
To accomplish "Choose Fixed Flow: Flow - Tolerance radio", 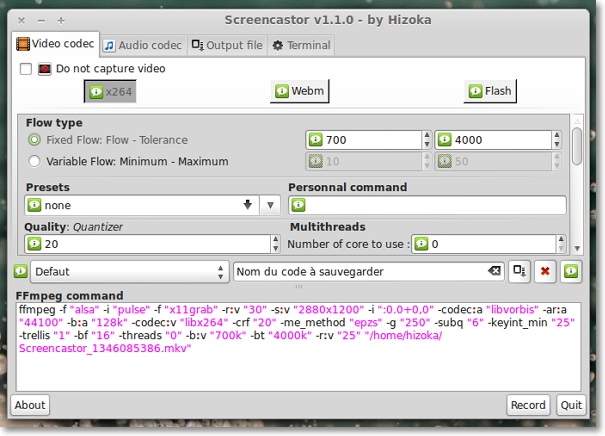I will point(34,140).
